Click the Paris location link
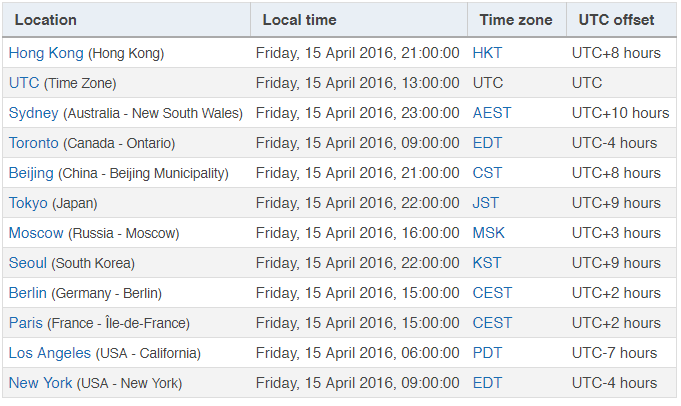Screen dimensions: 681x406 click(x=26, y=323)
